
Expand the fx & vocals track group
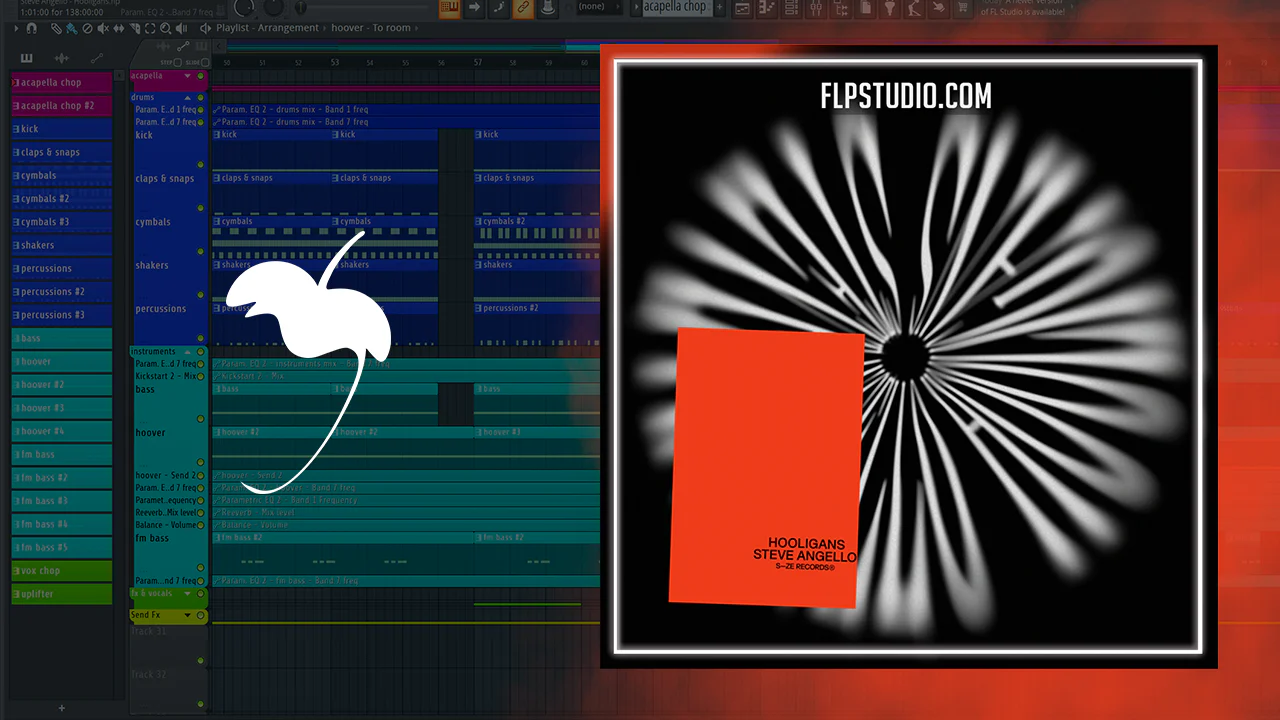187,594
